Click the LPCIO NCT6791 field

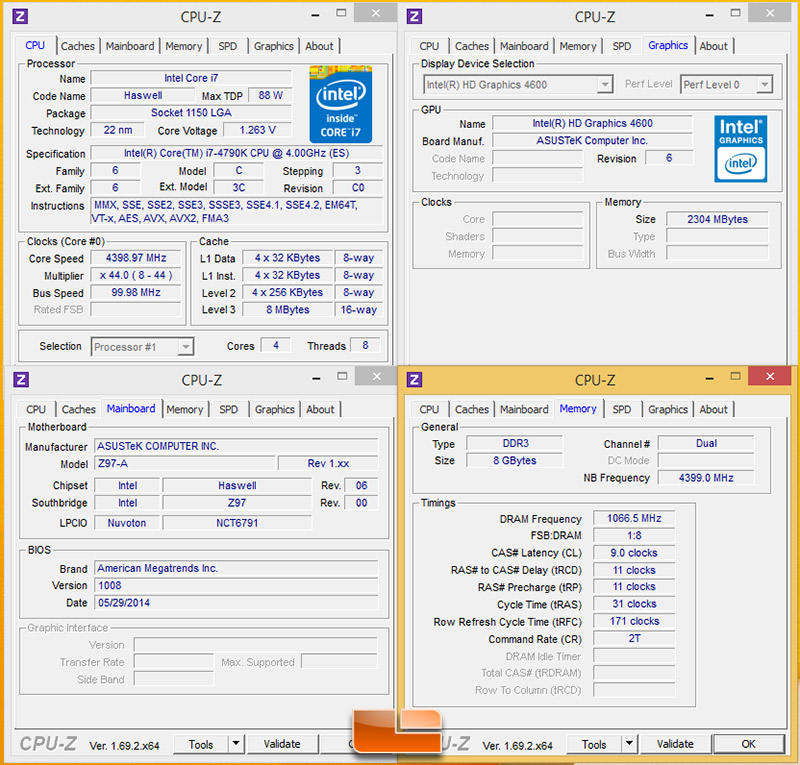click(237, 523)
